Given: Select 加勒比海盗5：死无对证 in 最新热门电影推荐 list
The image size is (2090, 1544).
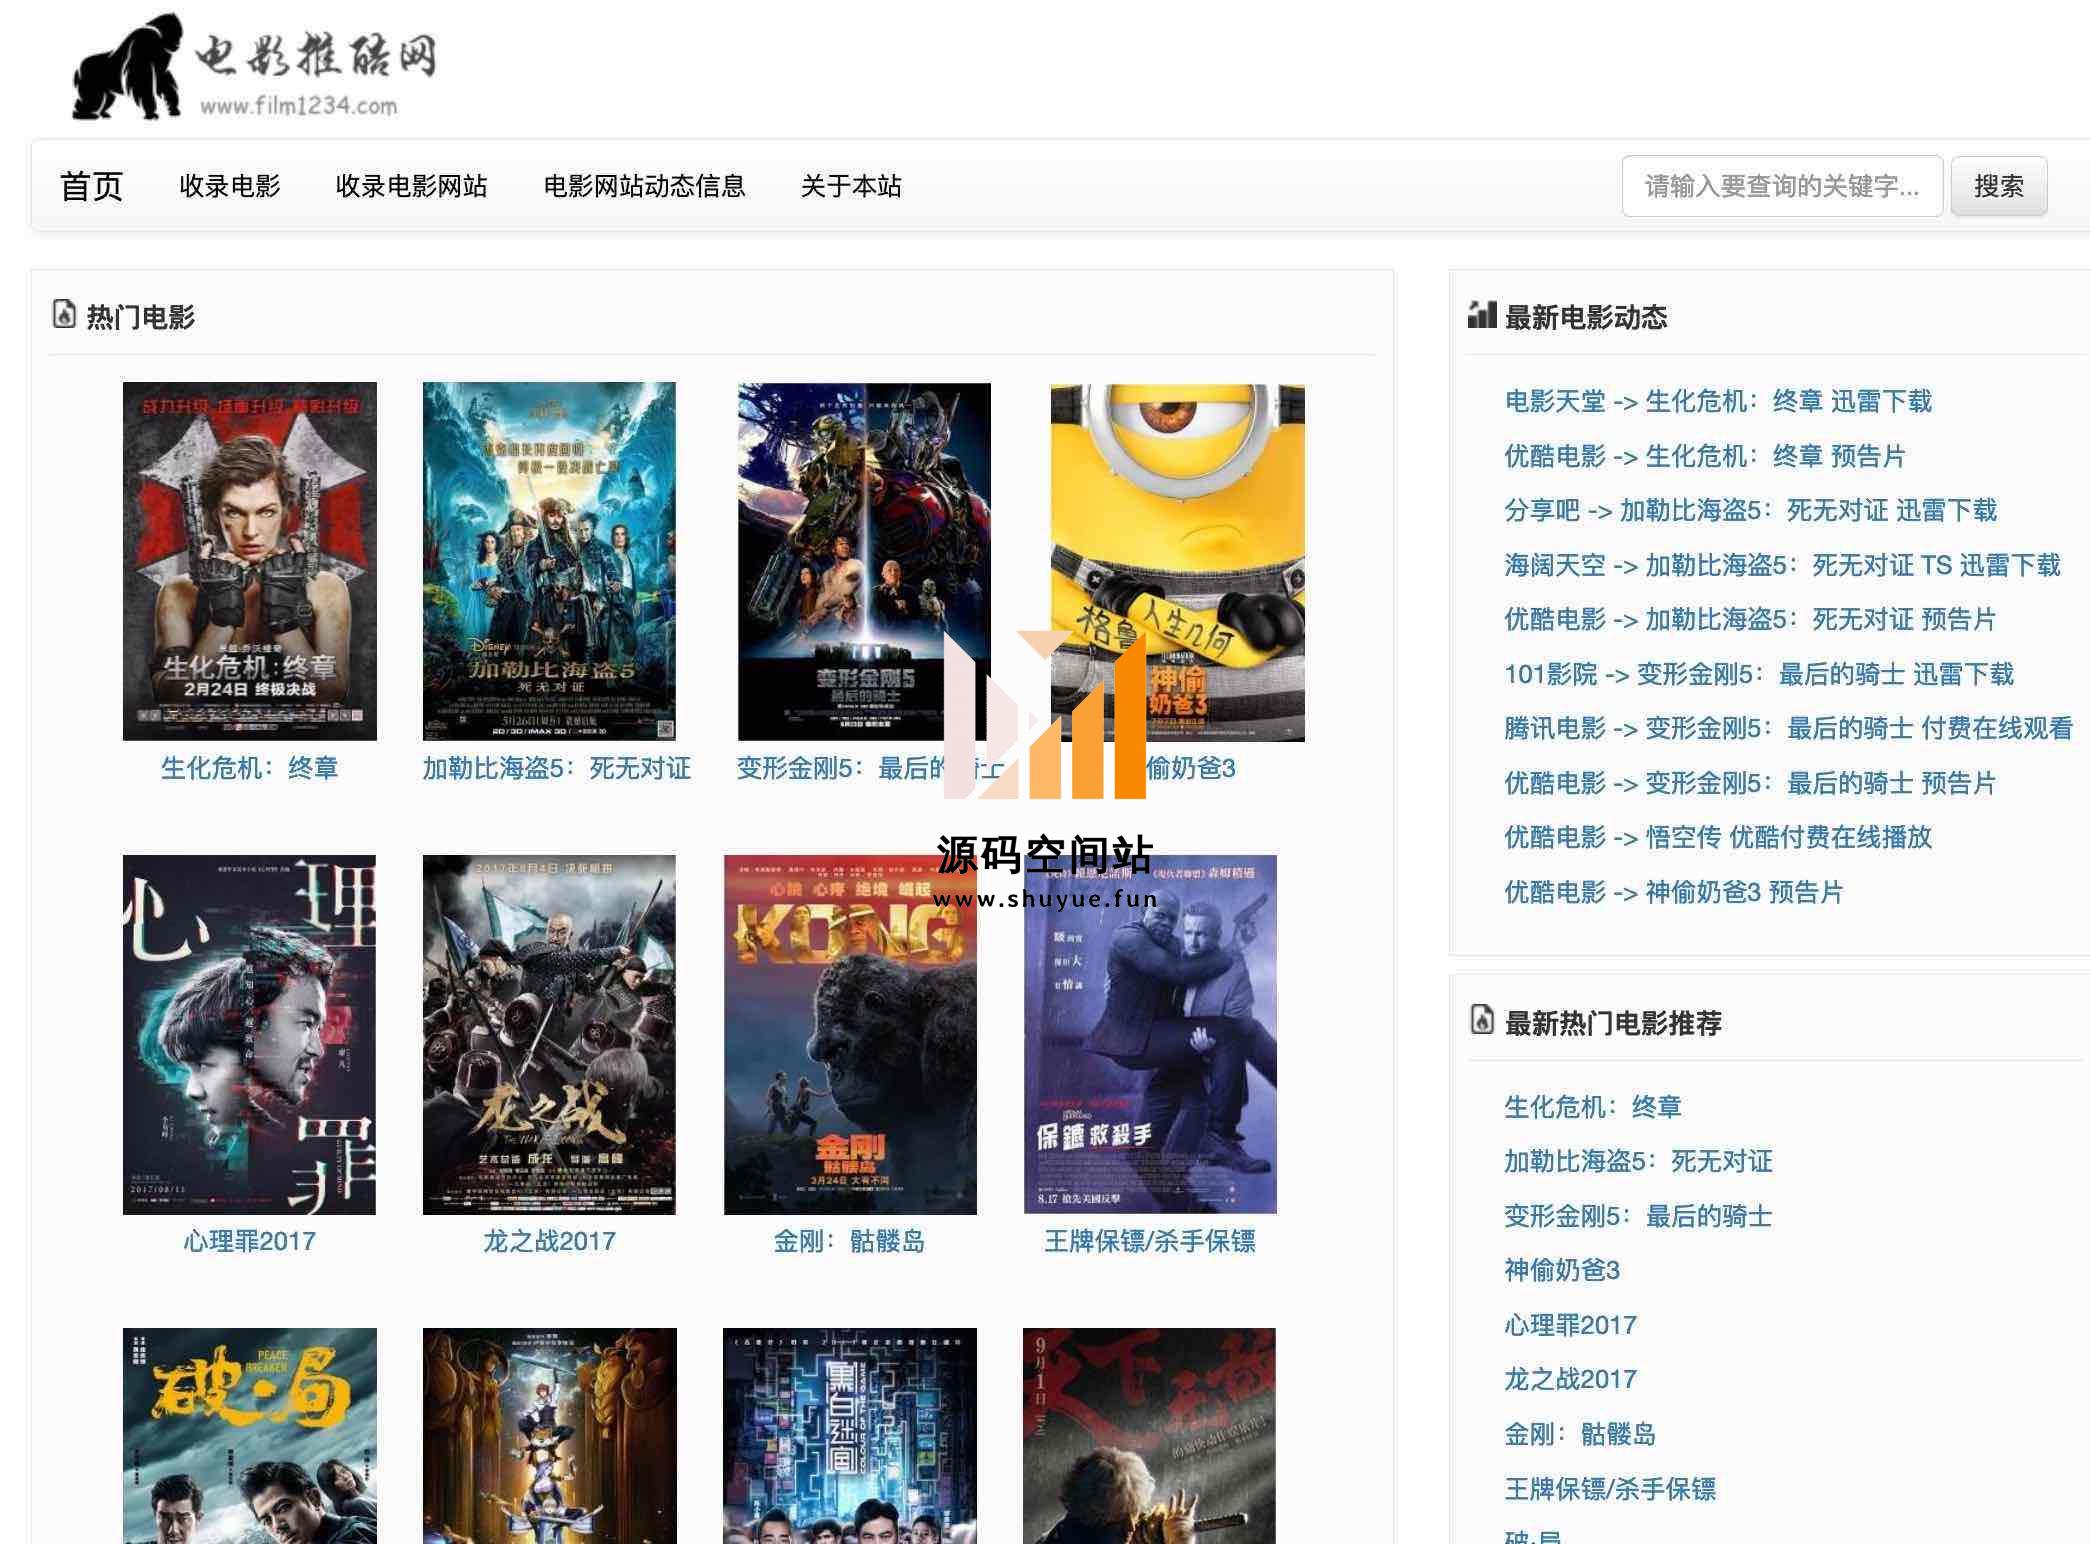Looking at the screenshot, I should (1638, 1161).
